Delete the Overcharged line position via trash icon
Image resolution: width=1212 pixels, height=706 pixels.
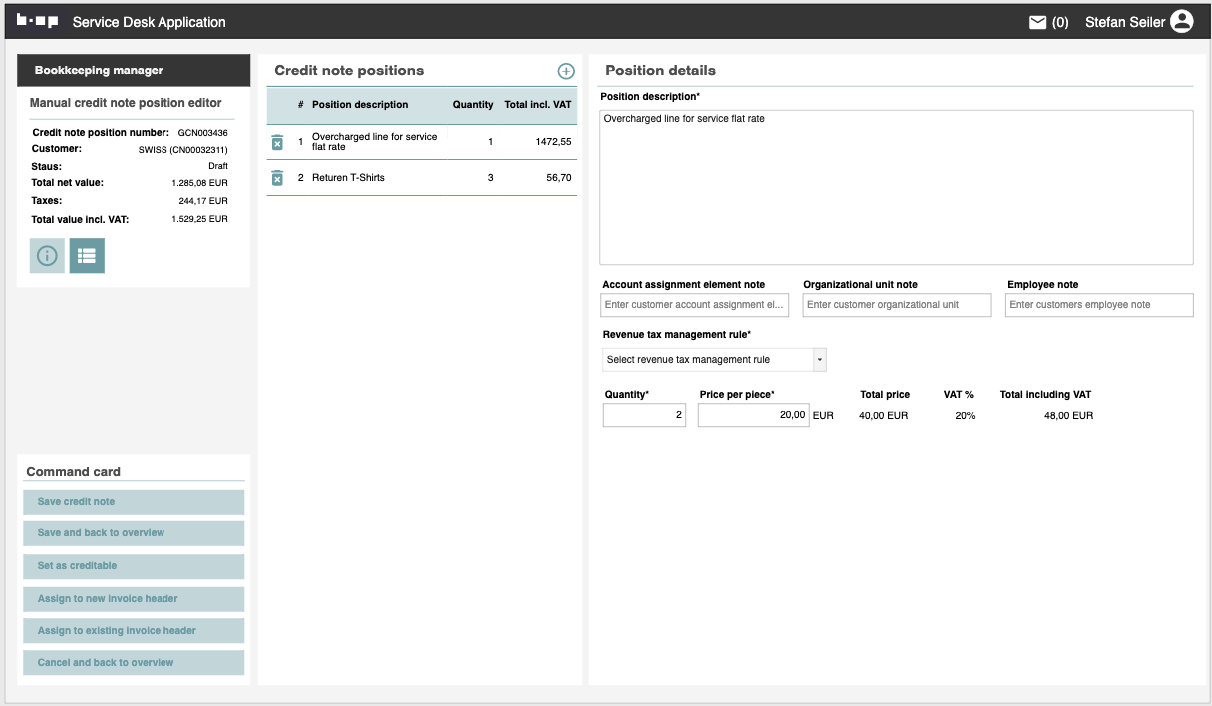[x=278, y=142]
